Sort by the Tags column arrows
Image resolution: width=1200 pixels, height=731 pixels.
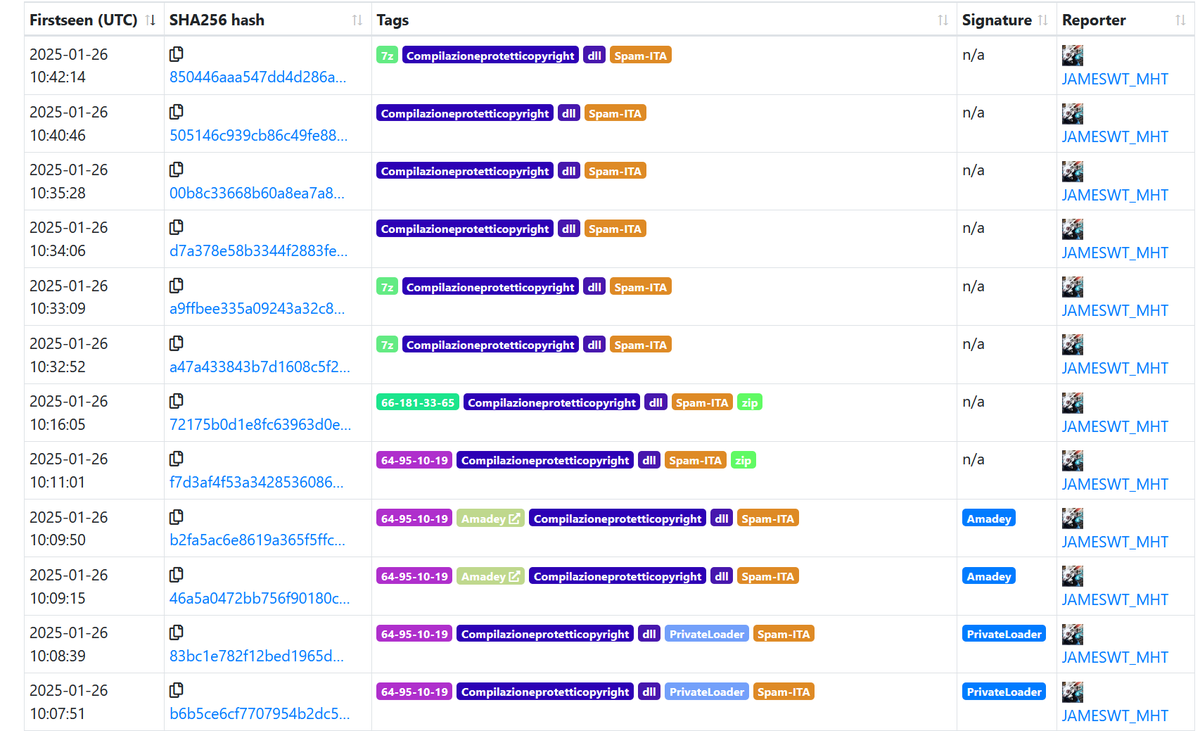coord(942,20)
